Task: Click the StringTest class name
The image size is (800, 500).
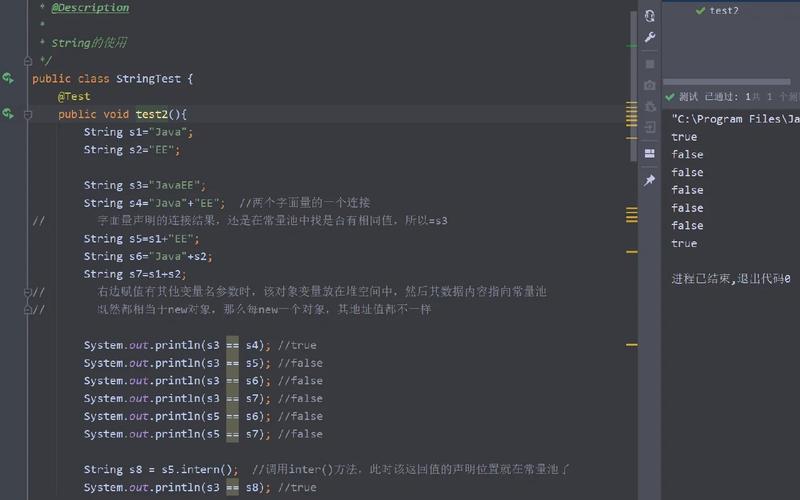Action: (x=148, y=79)
